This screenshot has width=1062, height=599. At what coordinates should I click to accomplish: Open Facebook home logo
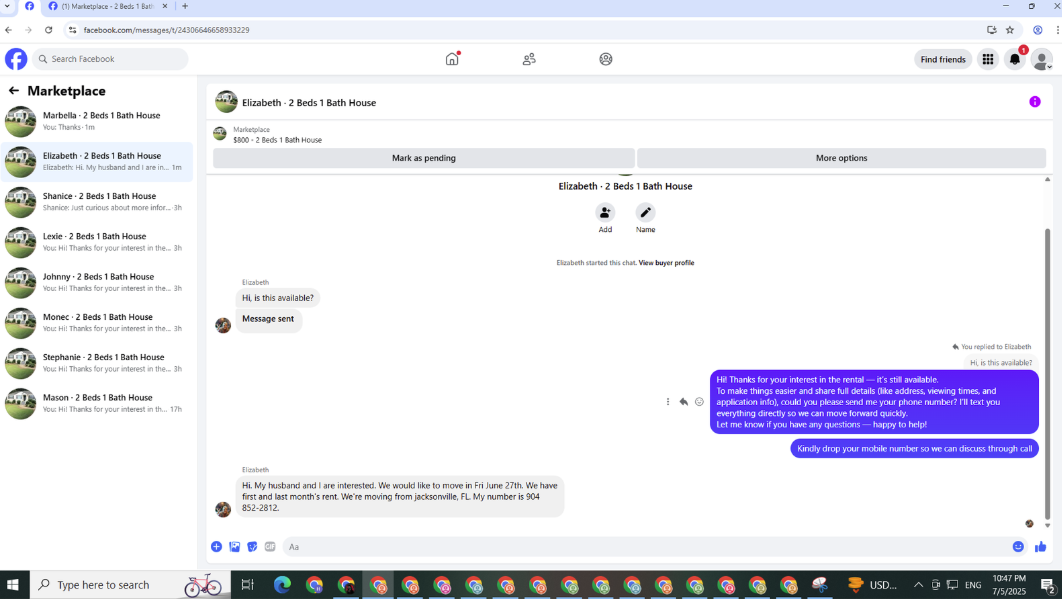(x=16, y=59)
